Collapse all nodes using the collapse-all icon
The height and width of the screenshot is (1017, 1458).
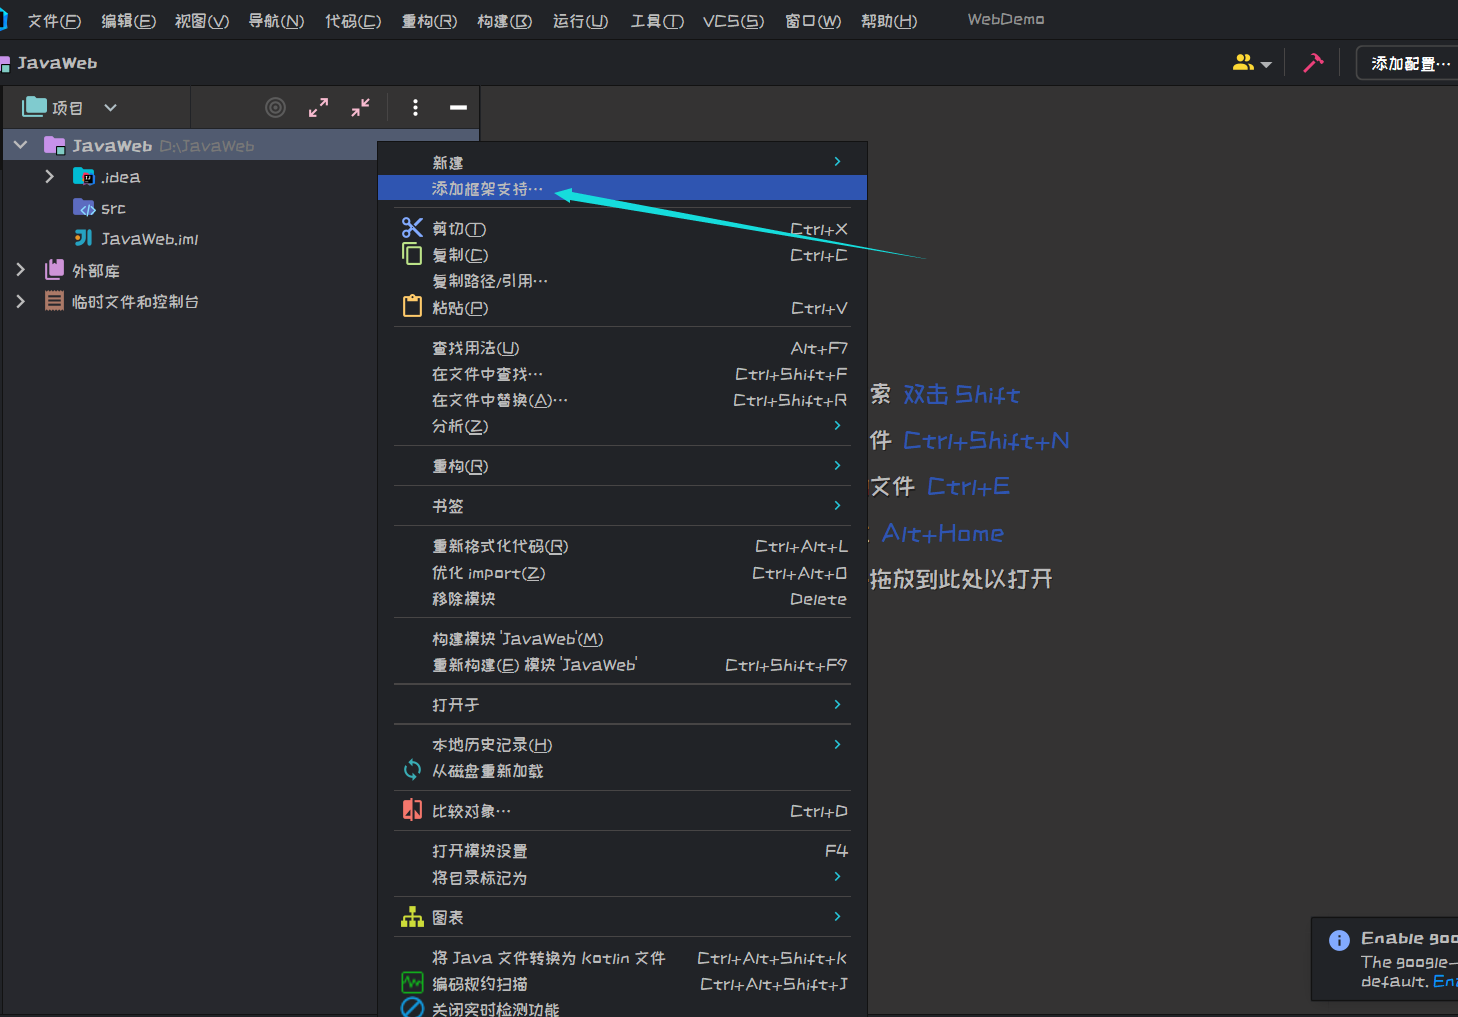coord(360,107)
